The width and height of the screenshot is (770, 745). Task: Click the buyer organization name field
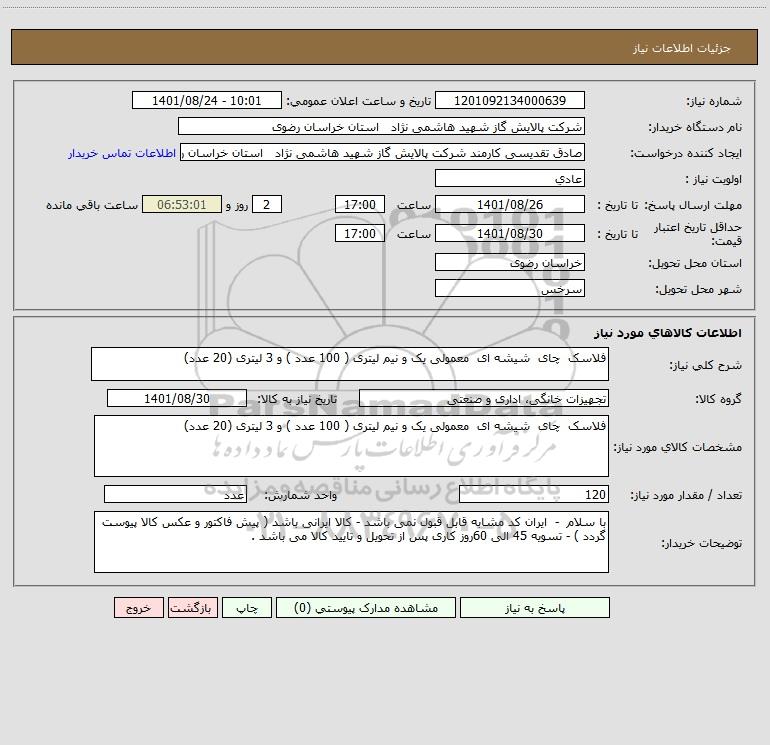(x=381, y=126)
